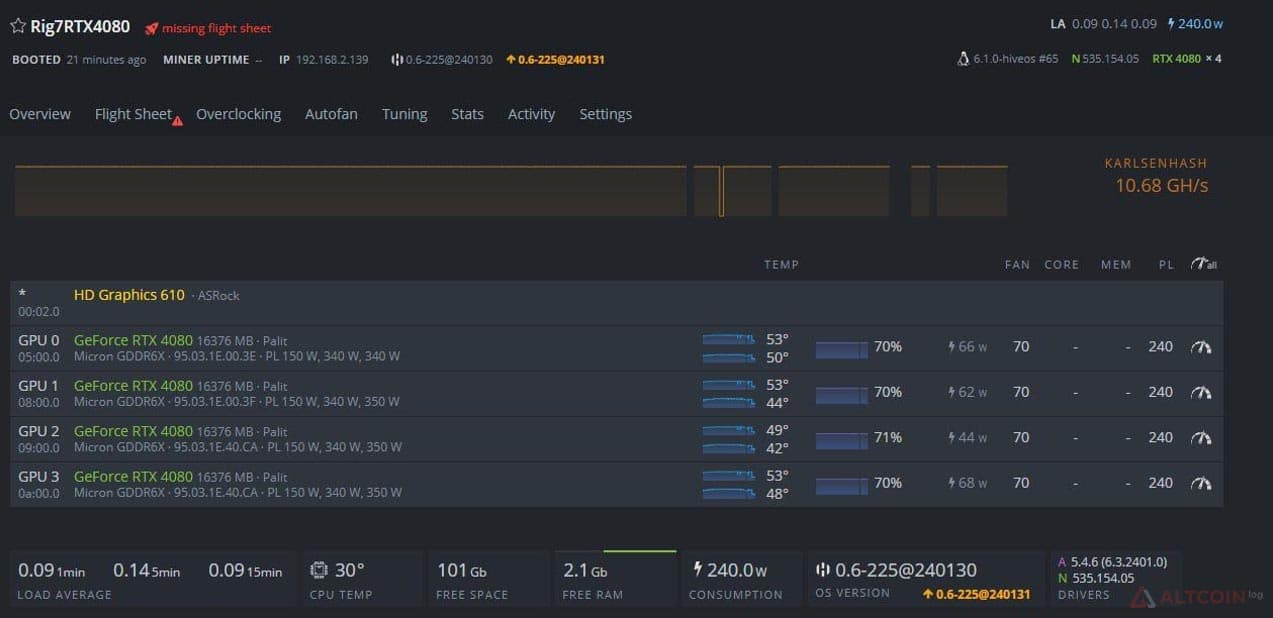Select GPU 2 GeForce RTX 4080 name
Screen dimensions: 1273x618
point(133,431)
